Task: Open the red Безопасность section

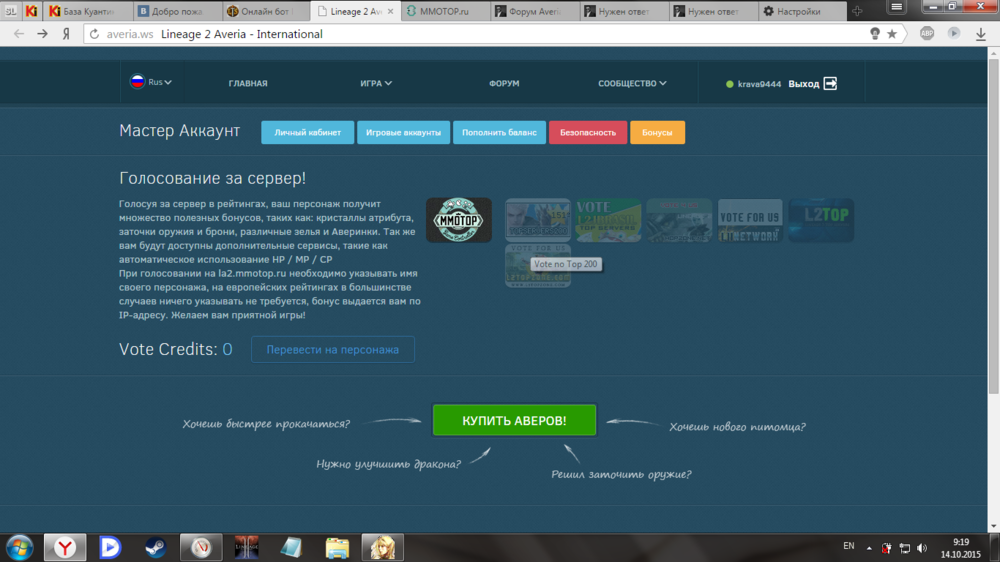Action: [588, 132]
